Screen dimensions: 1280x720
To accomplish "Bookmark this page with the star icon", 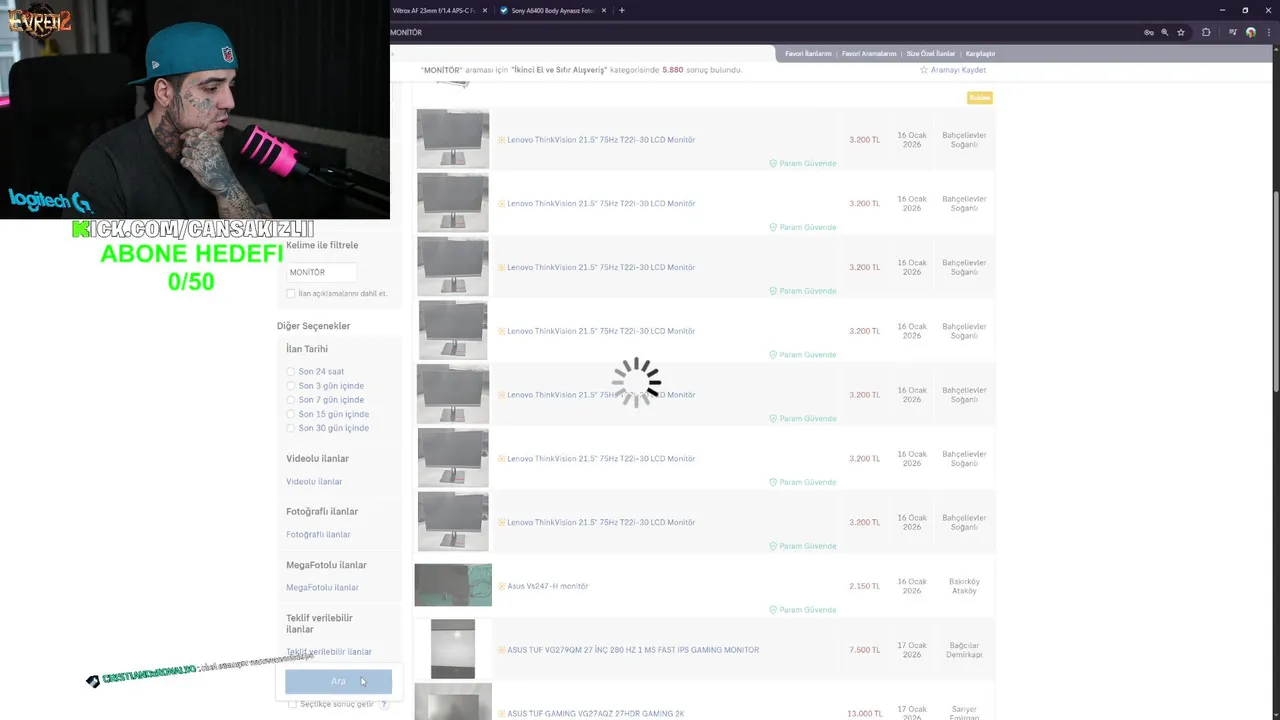I will click(x=1181, y=32).
